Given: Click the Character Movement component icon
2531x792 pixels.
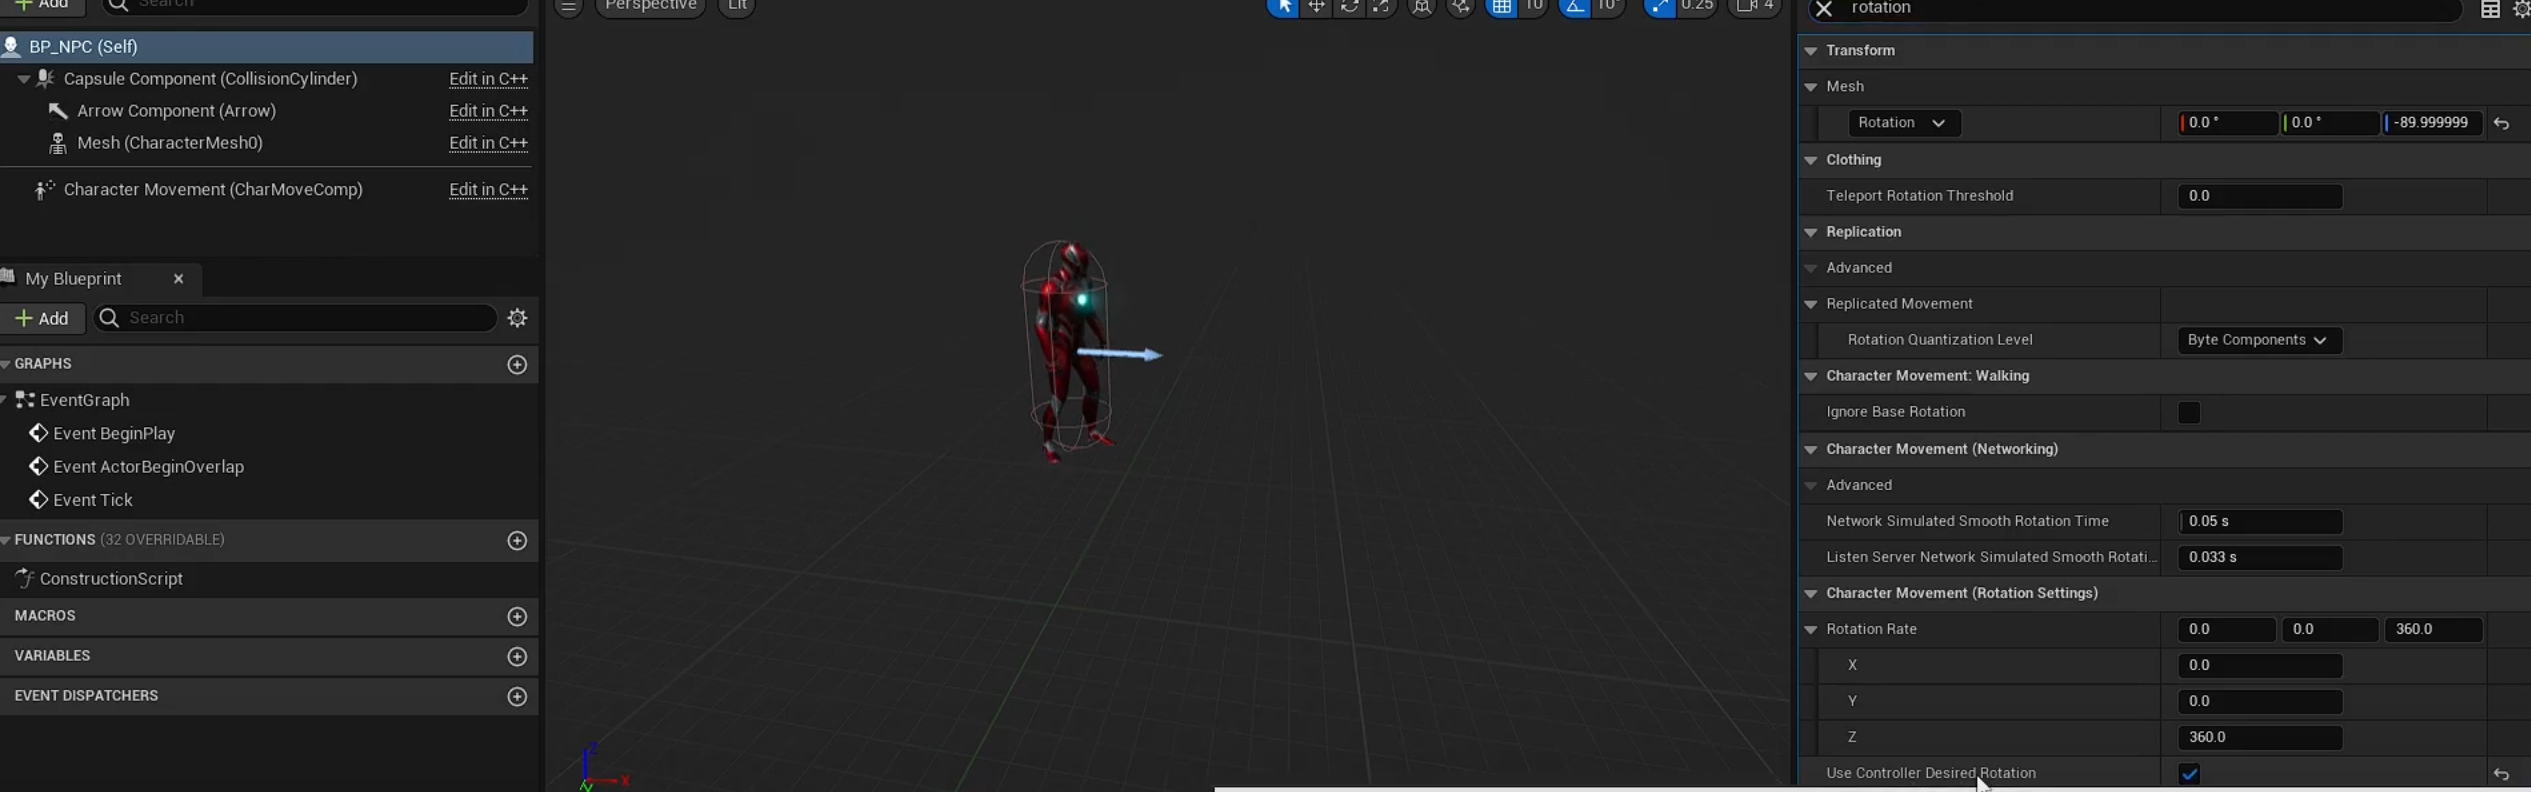Looking at the screenshot, I should pos(45,189).
